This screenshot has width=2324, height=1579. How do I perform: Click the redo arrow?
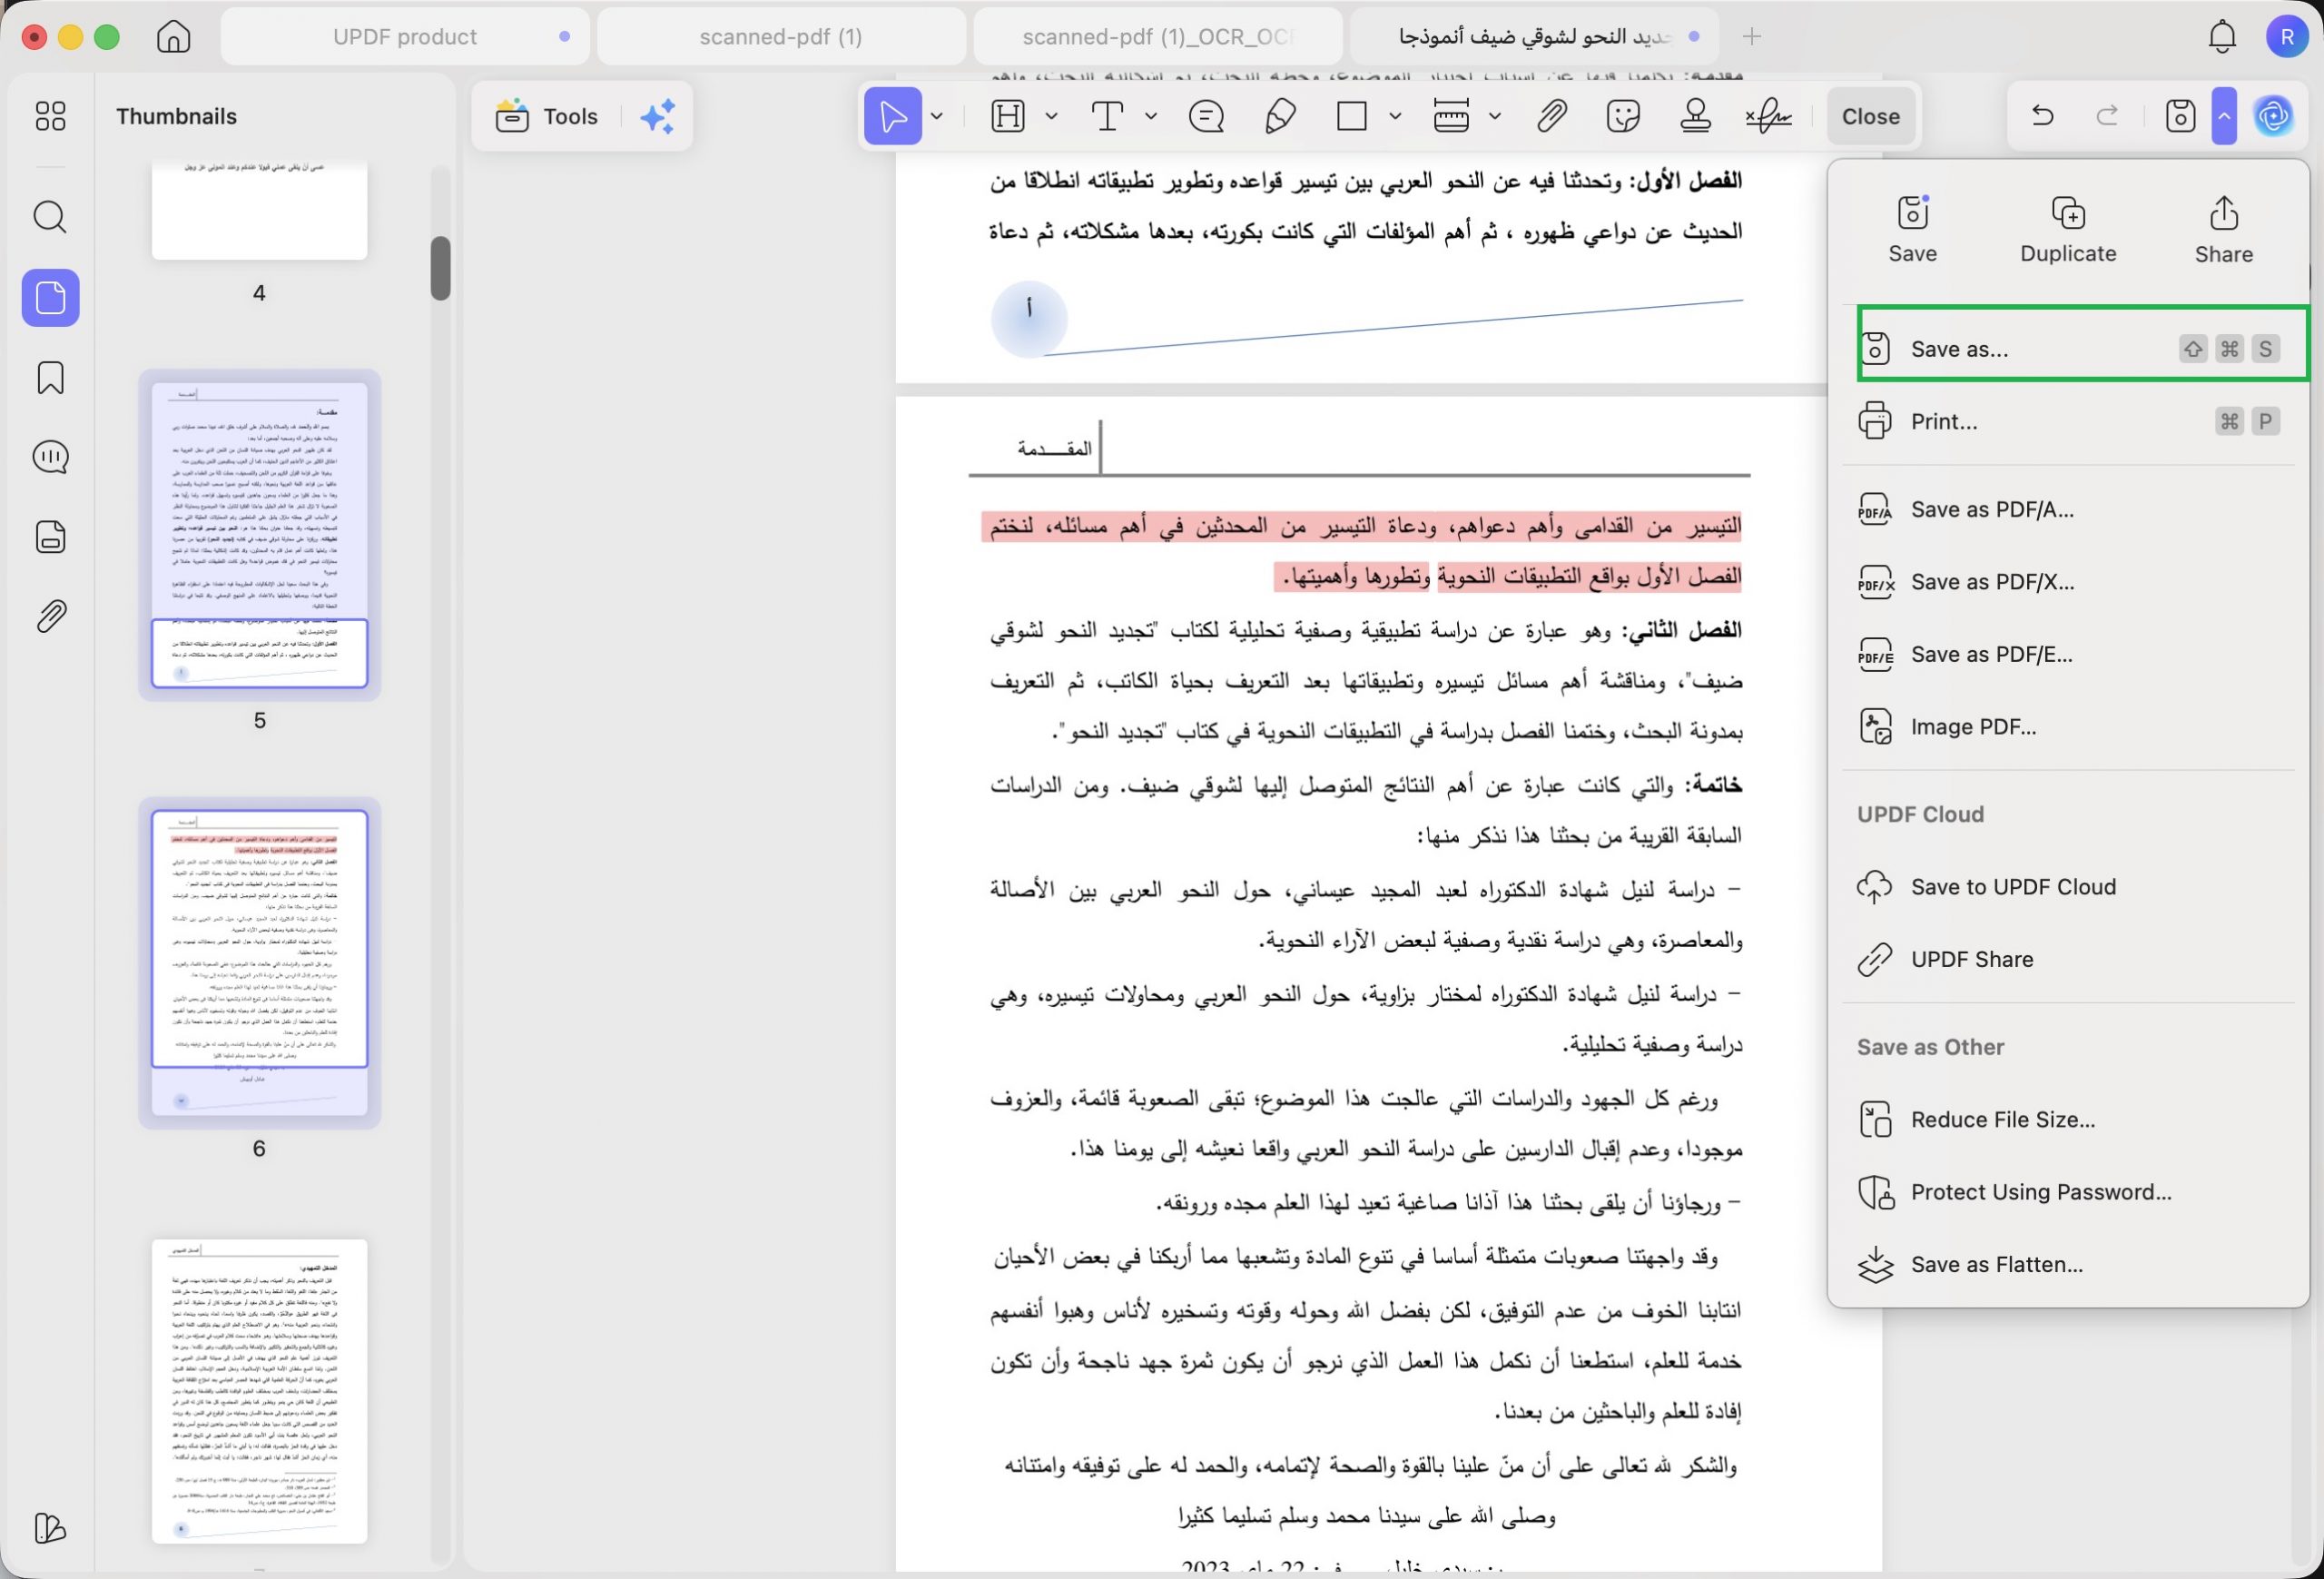pos(2107,116)
